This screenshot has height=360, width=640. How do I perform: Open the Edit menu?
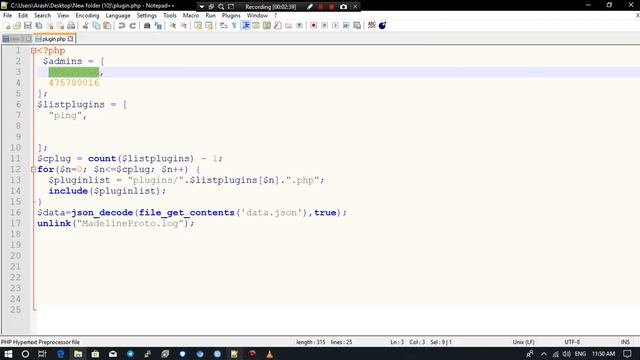(x=23, y=16)
